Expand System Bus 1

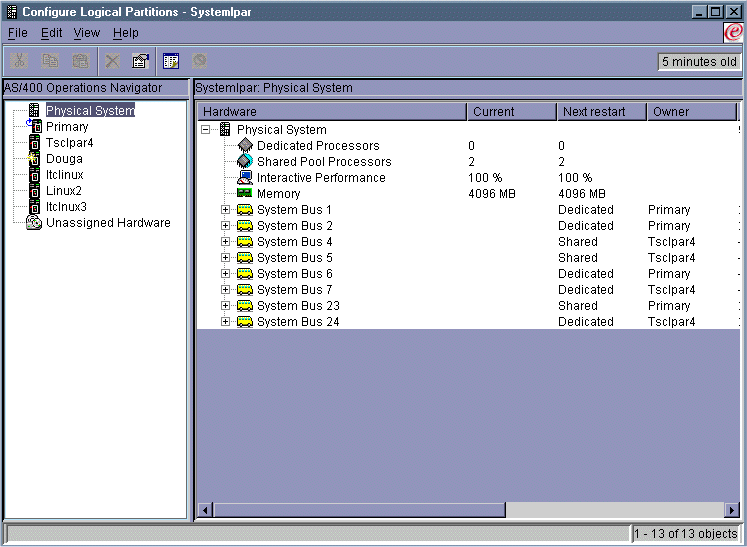pyautogui.click(x=225, y=210)
